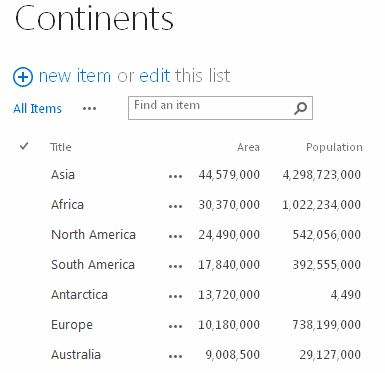Click population value 738,199,000
The image size is (385, 373).
tap(327, 325)
